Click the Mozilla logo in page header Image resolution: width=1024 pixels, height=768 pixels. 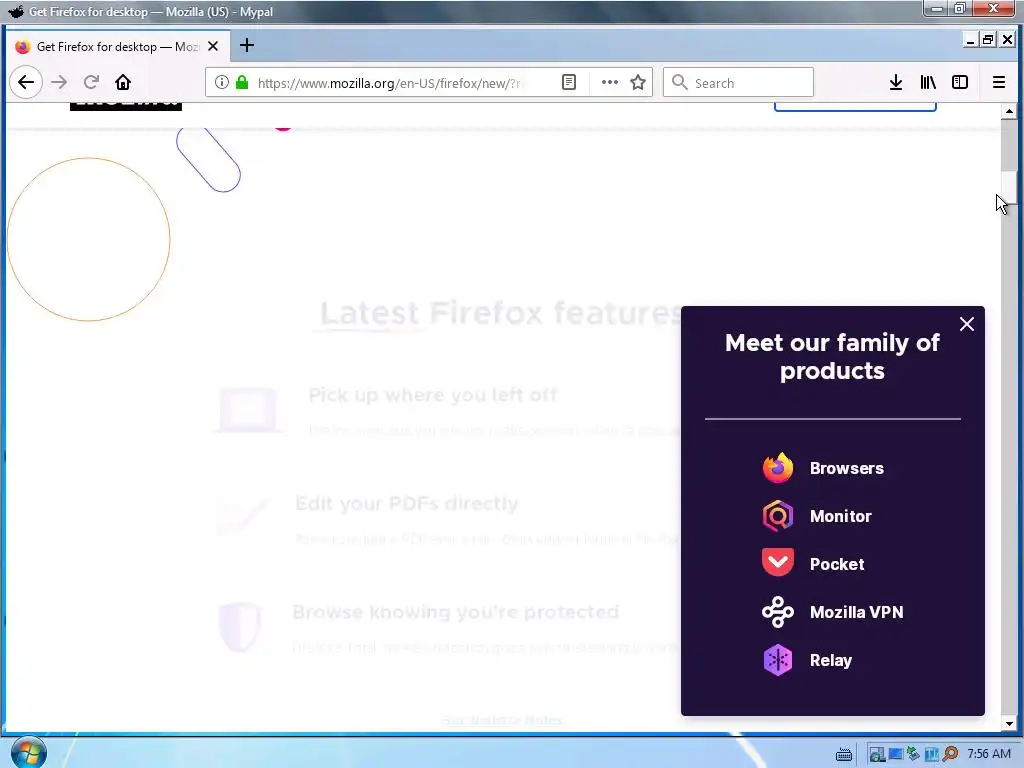pyautogui.click(x=125, y=106)
